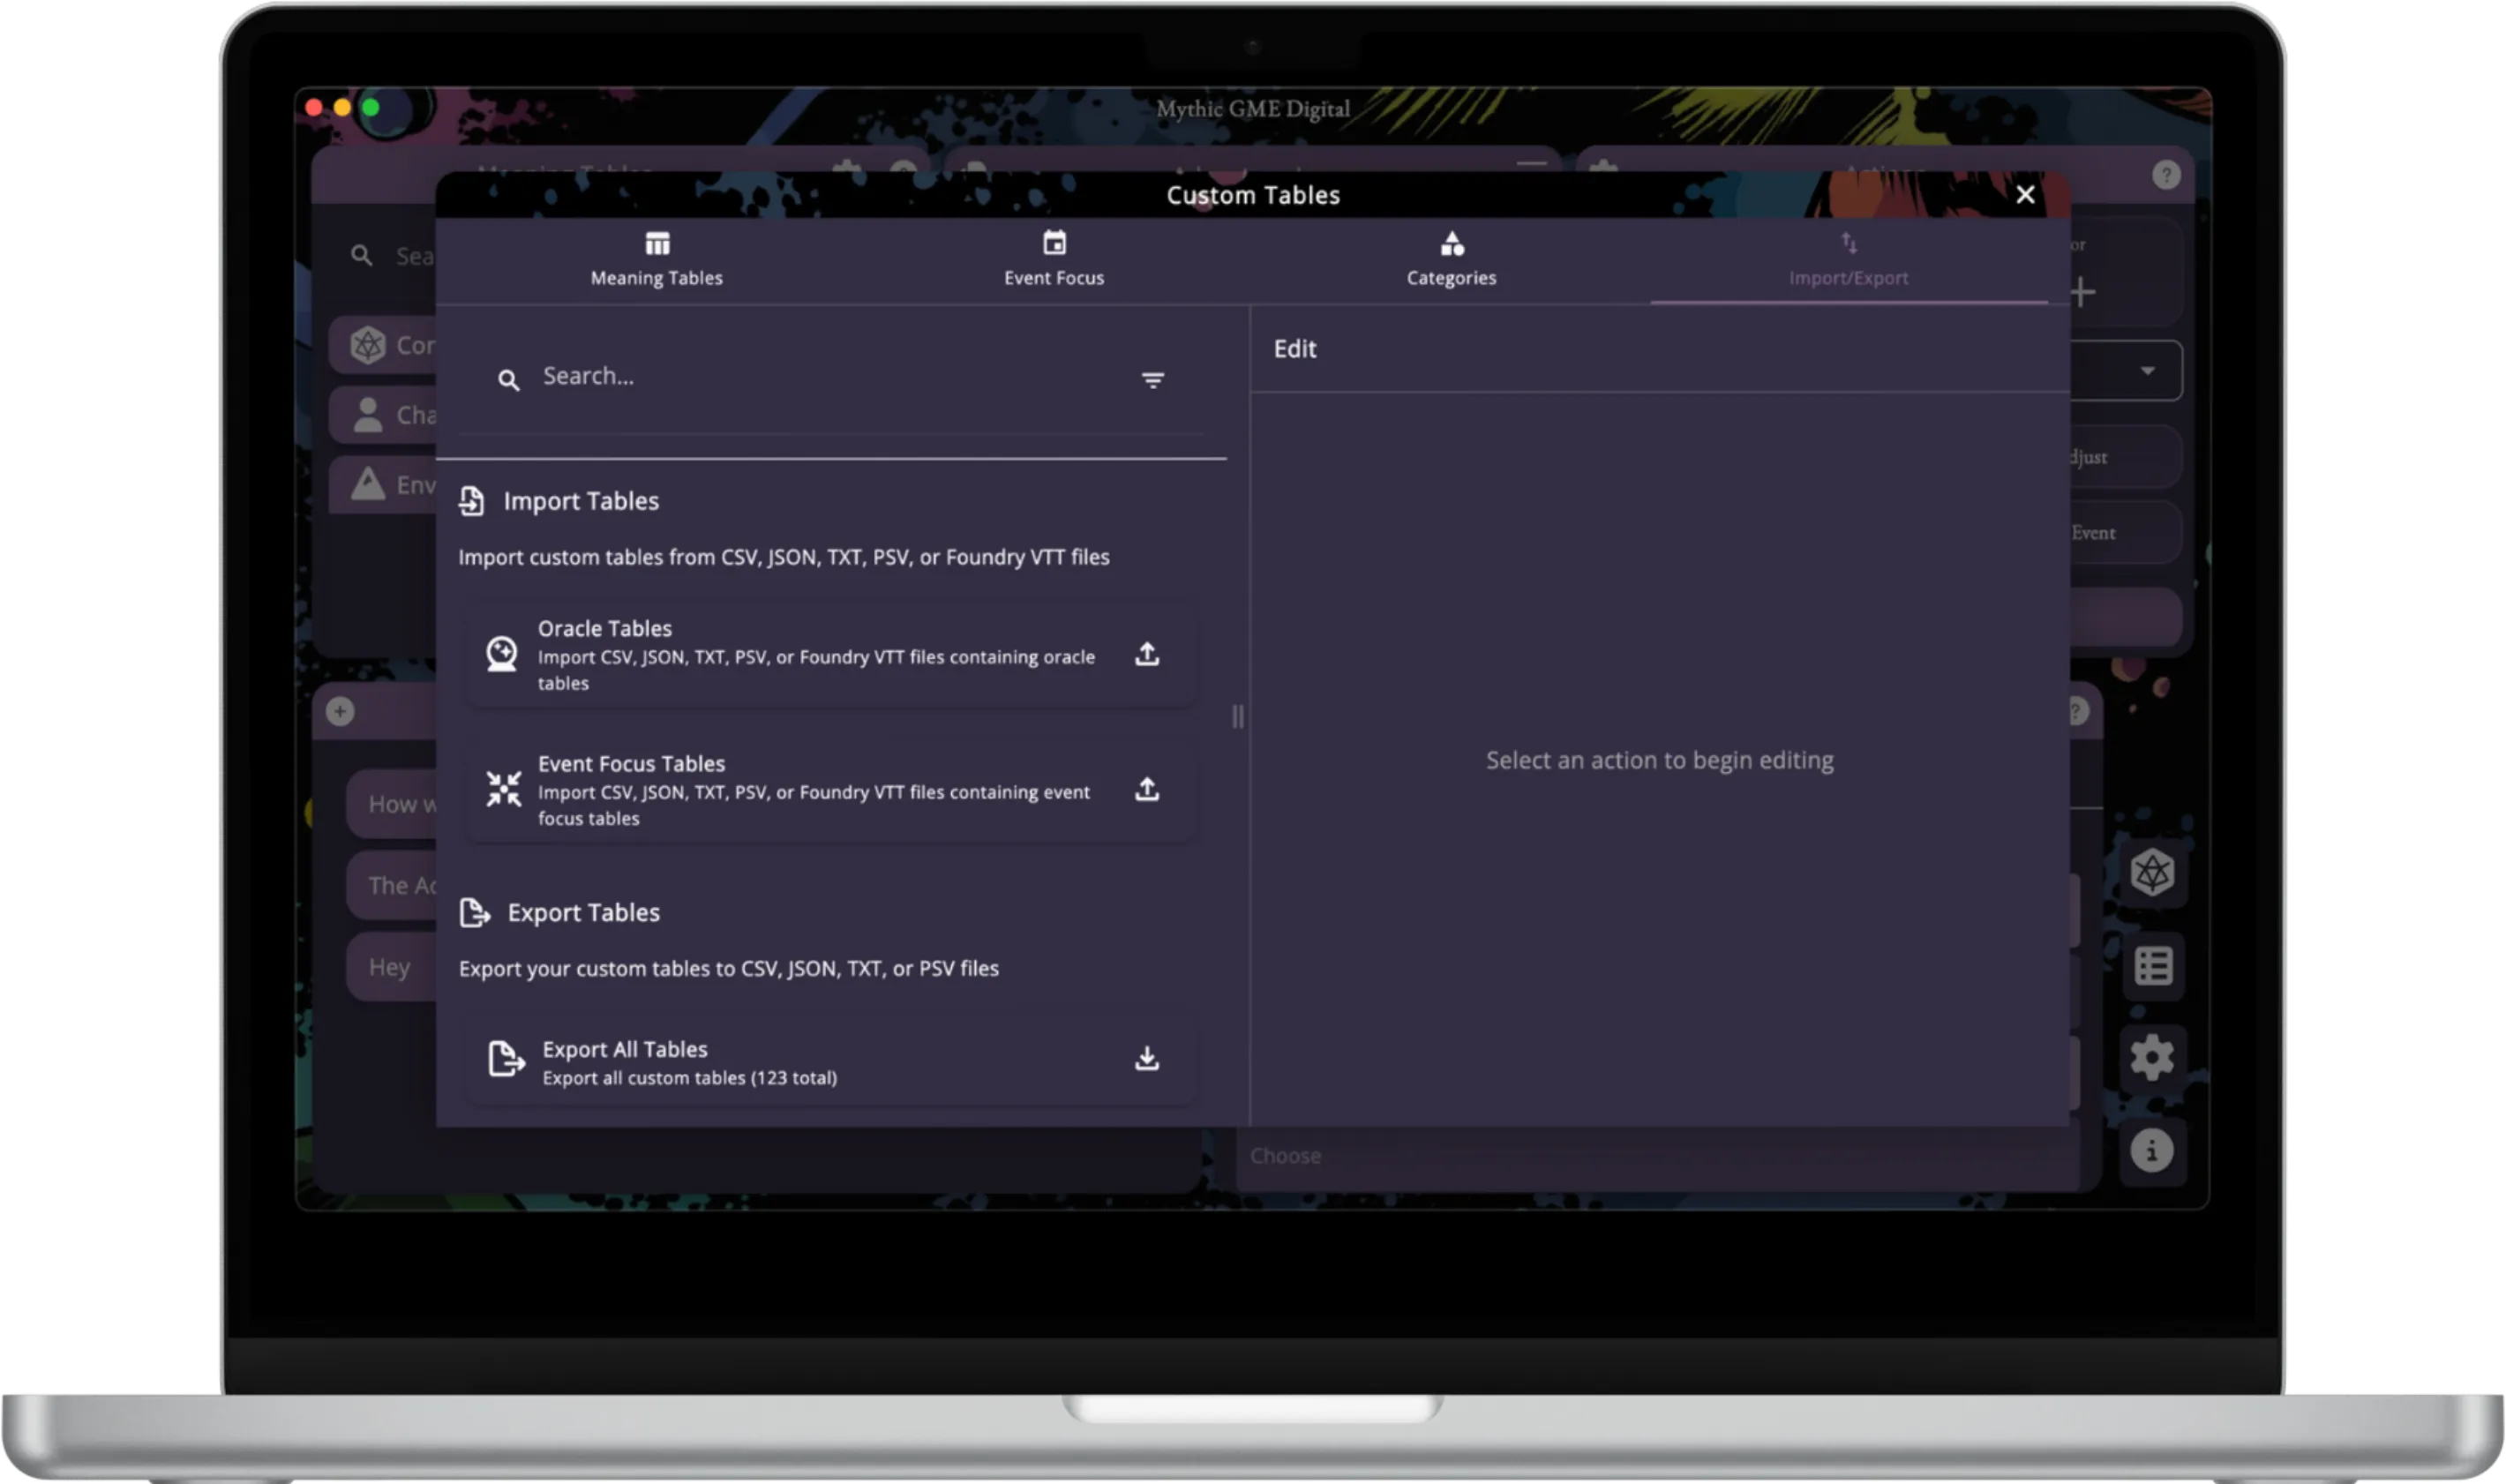The width and height of the screenshot is (2506, 1484).
Task: Click the dice icon in background sidebar list
Action: tap(367, 345)
